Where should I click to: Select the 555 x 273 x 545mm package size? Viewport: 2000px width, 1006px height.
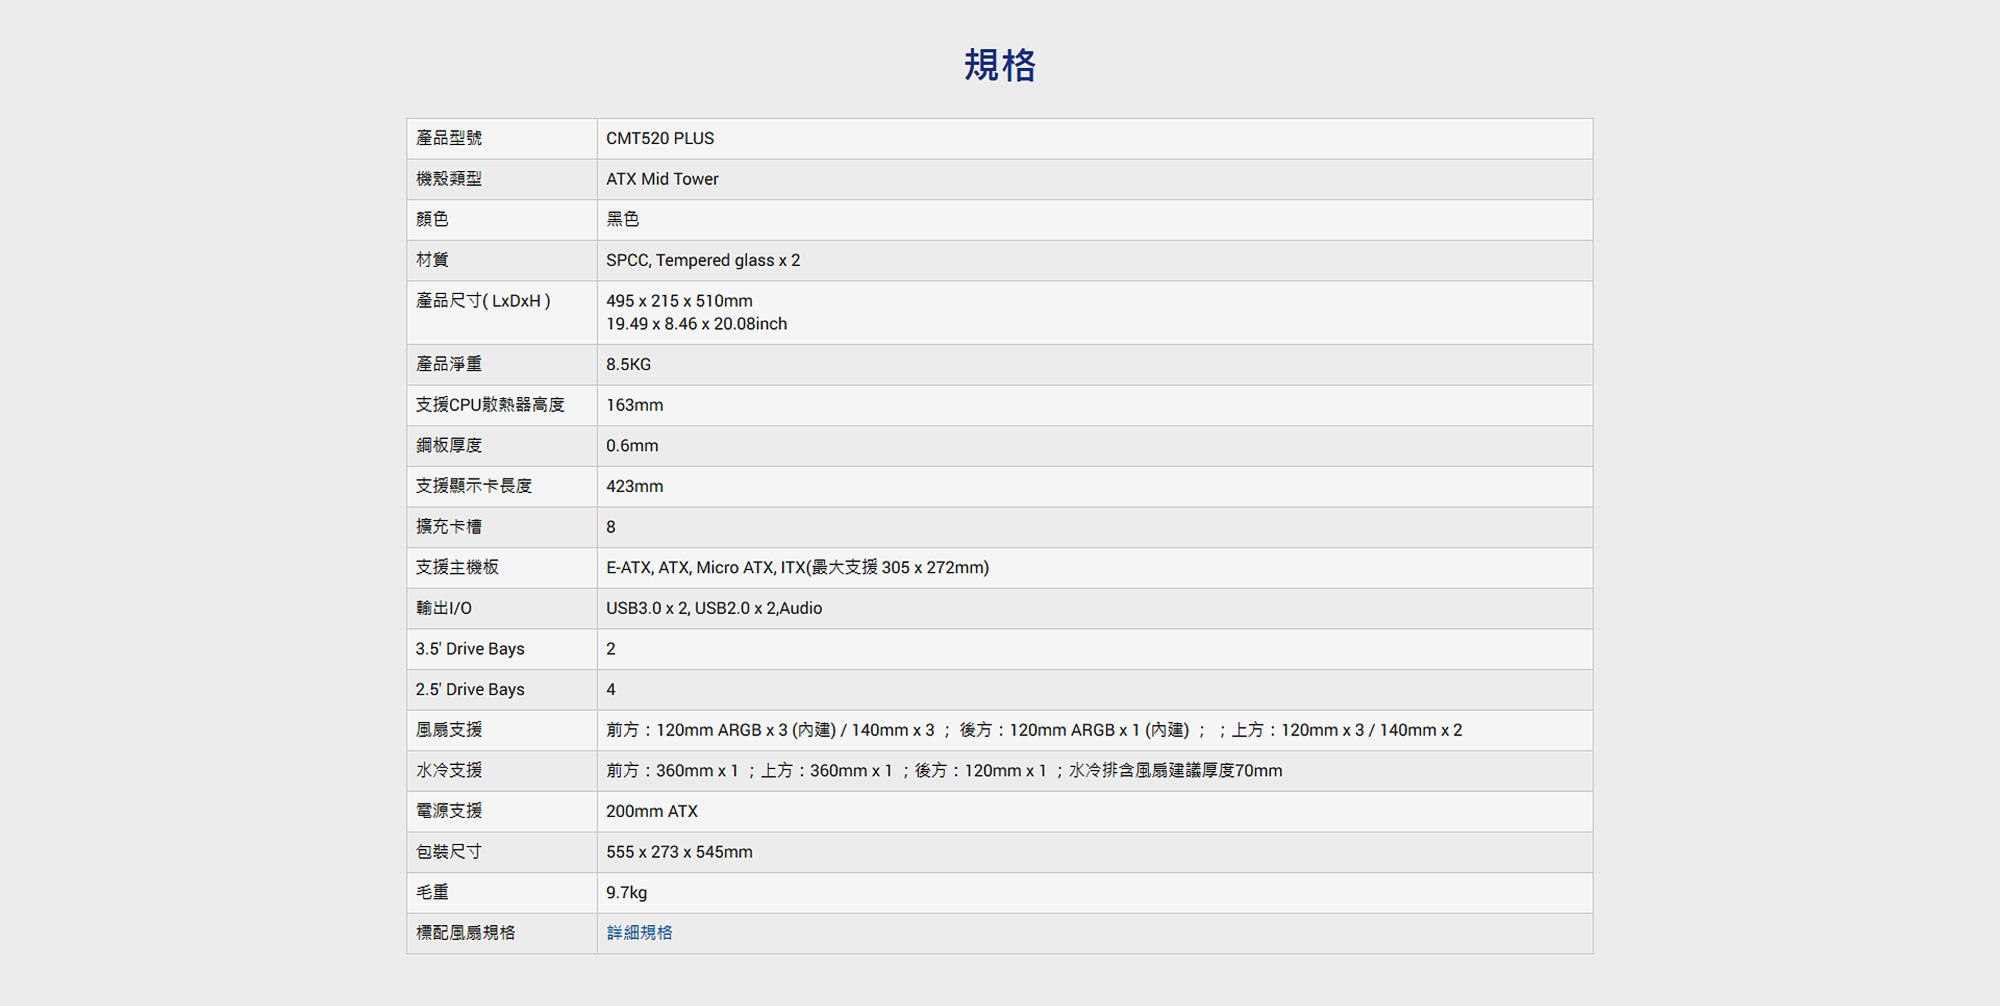pos(679,853)
